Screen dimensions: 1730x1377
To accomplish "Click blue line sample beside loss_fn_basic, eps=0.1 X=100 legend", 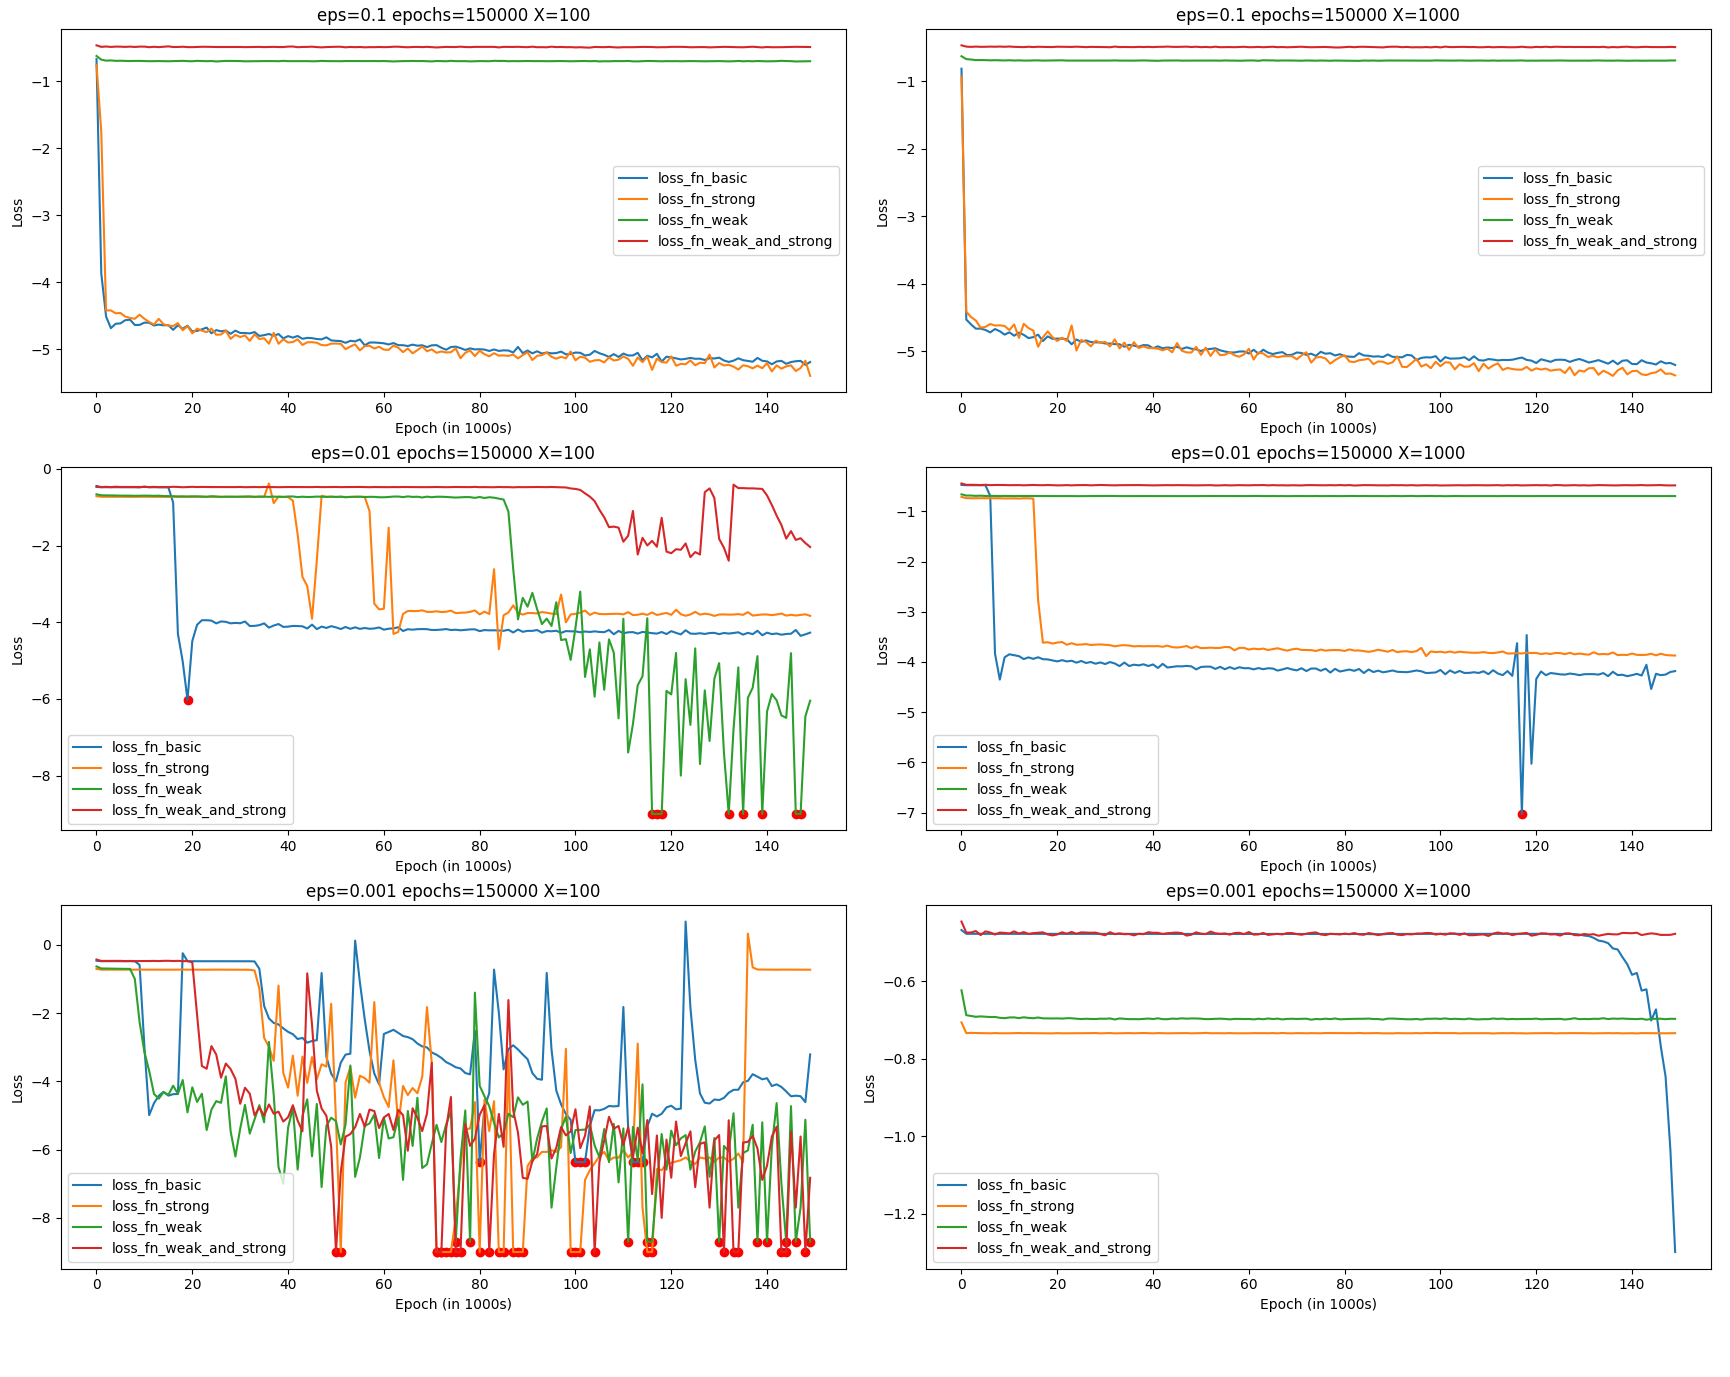I will pos(634,179).
